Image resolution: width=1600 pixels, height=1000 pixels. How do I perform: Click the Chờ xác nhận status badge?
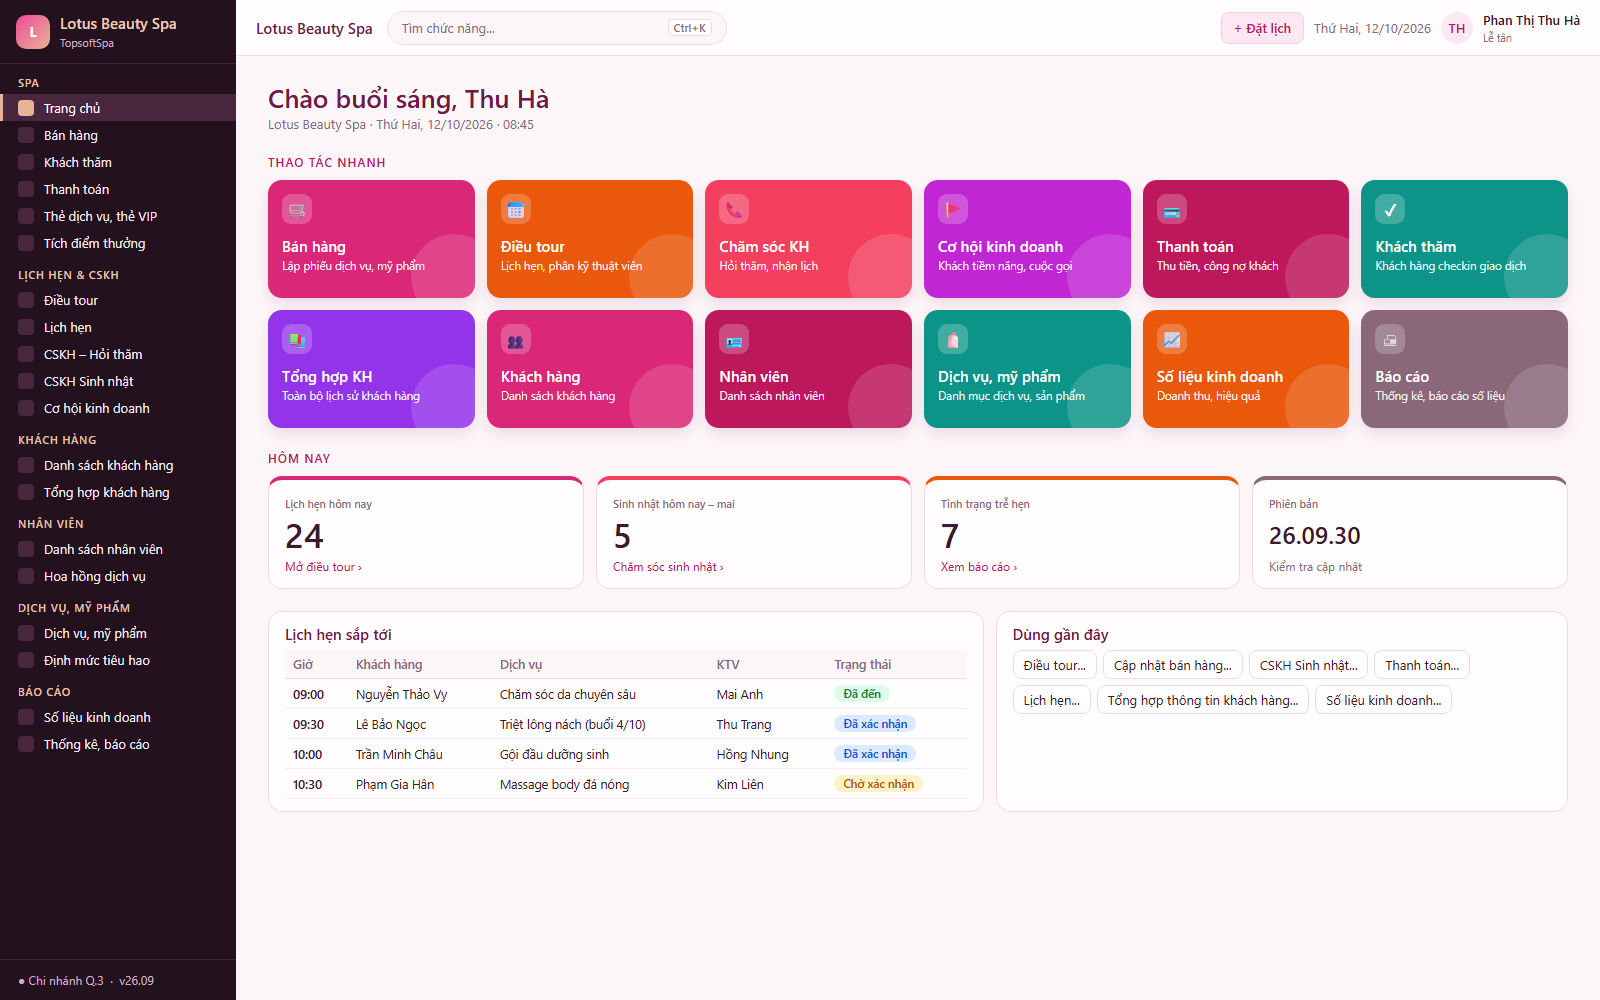coord(878,784)
